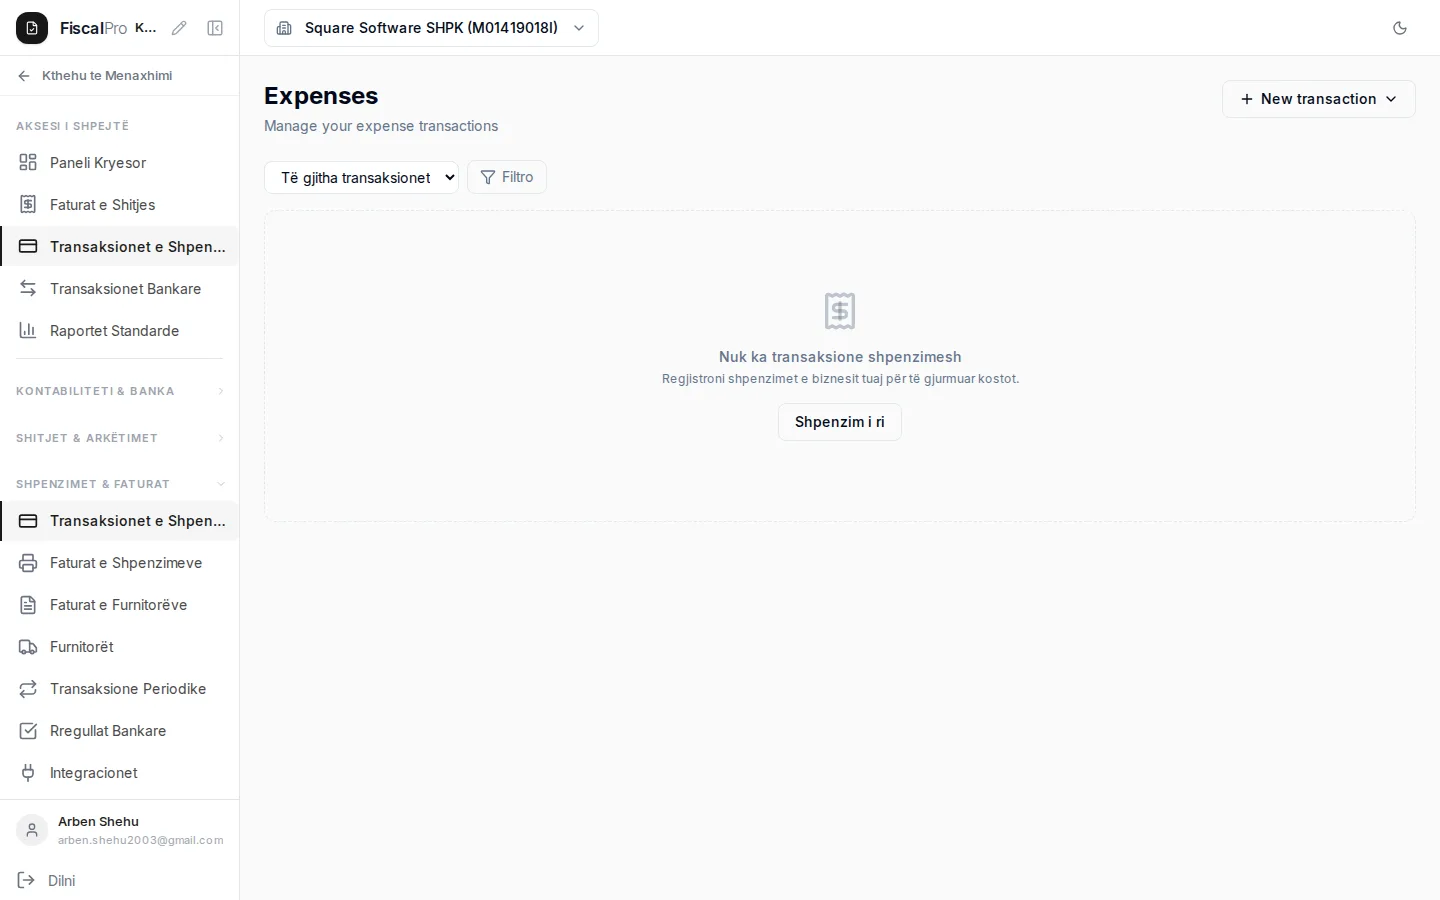The width and height of the screenshot is (1440, 900).
Task: Click Raportet Standarde chart icon
Action: click(x=28, y=331)
